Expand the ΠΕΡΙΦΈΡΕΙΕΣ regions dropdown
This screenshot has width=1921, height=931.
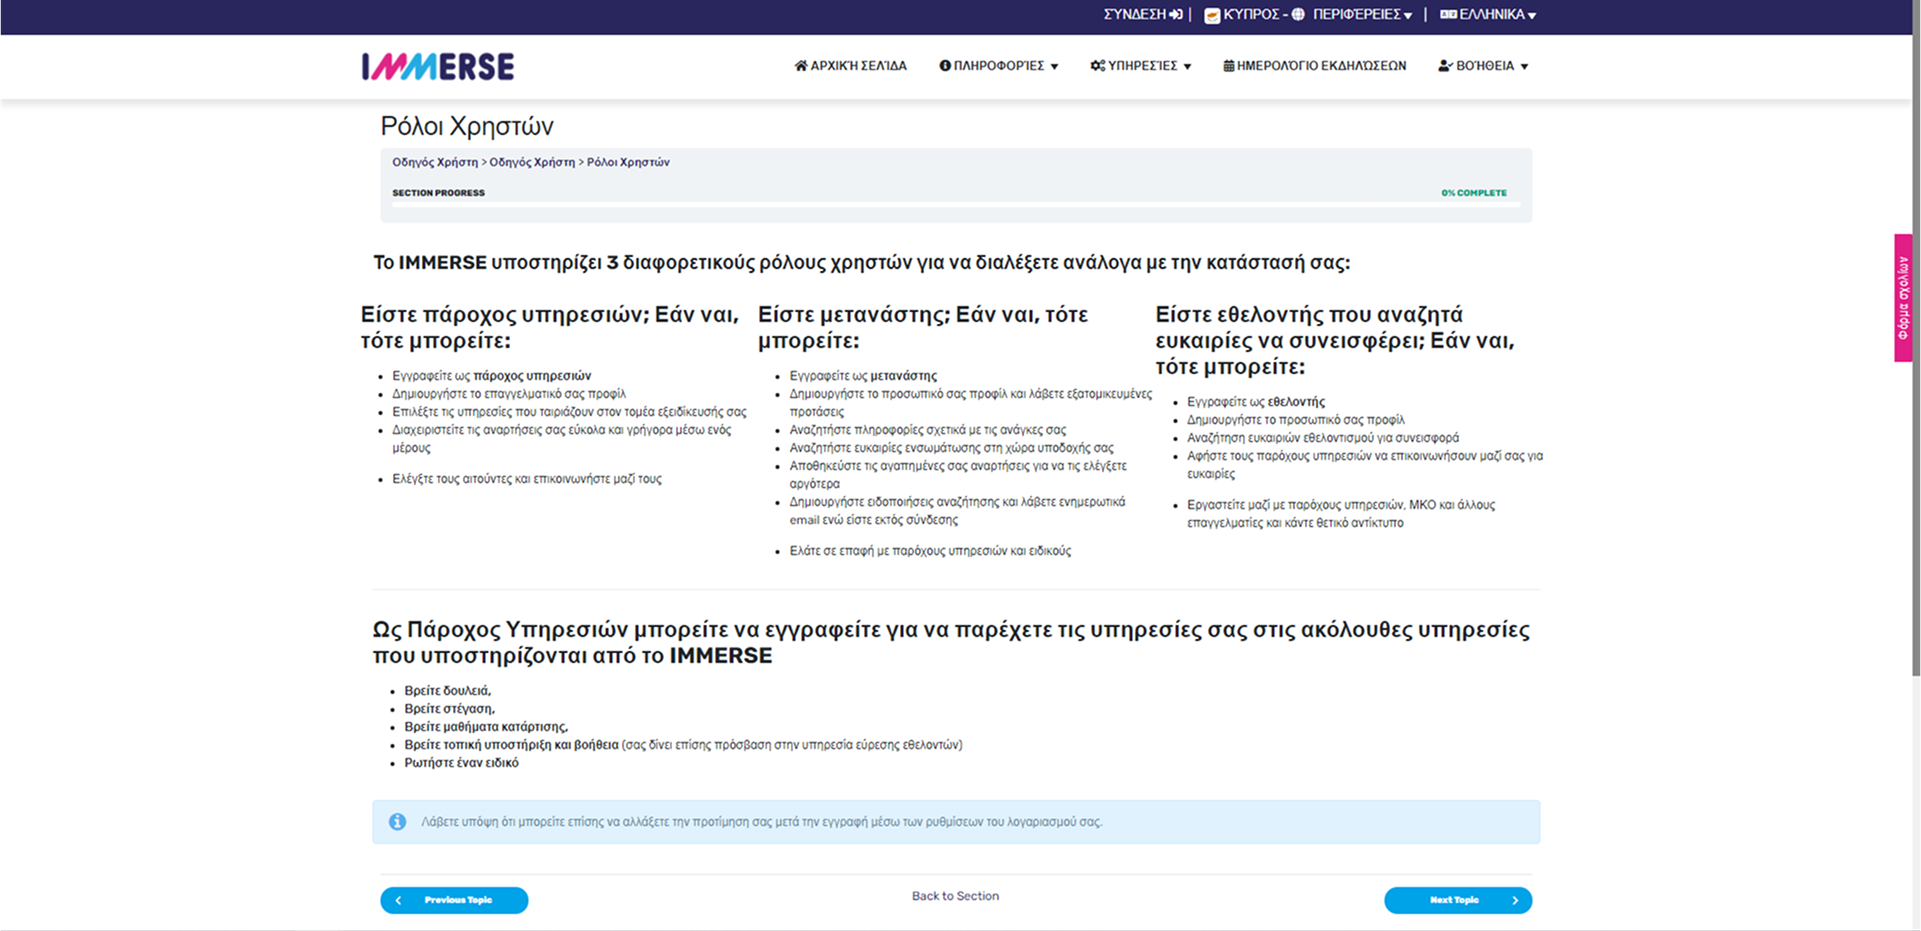pos(1408,15)
